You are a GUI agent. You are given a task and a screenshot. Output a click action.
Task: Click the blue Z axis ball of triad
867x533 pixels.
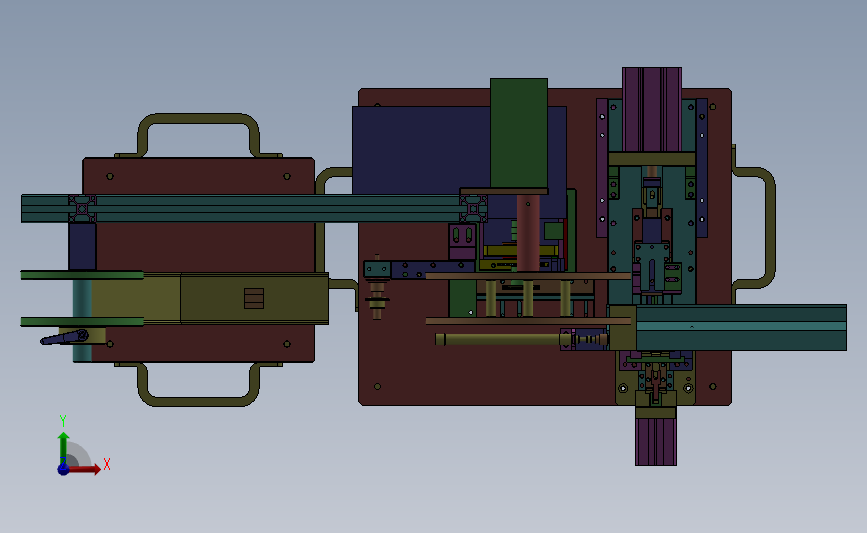[63, 469]
